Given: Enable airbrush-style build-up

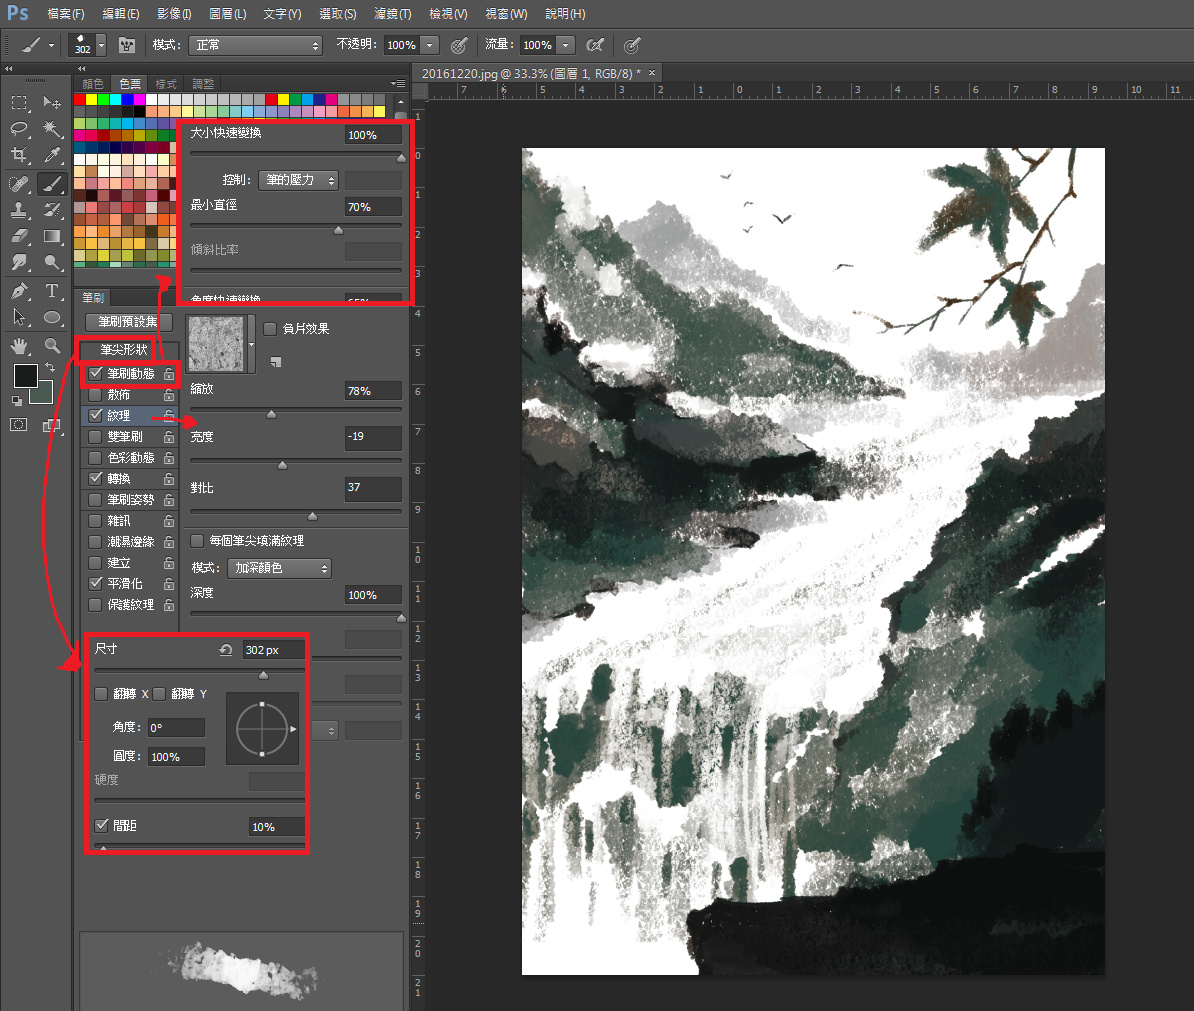Looking at the screenshot, I should coord(595,46).
